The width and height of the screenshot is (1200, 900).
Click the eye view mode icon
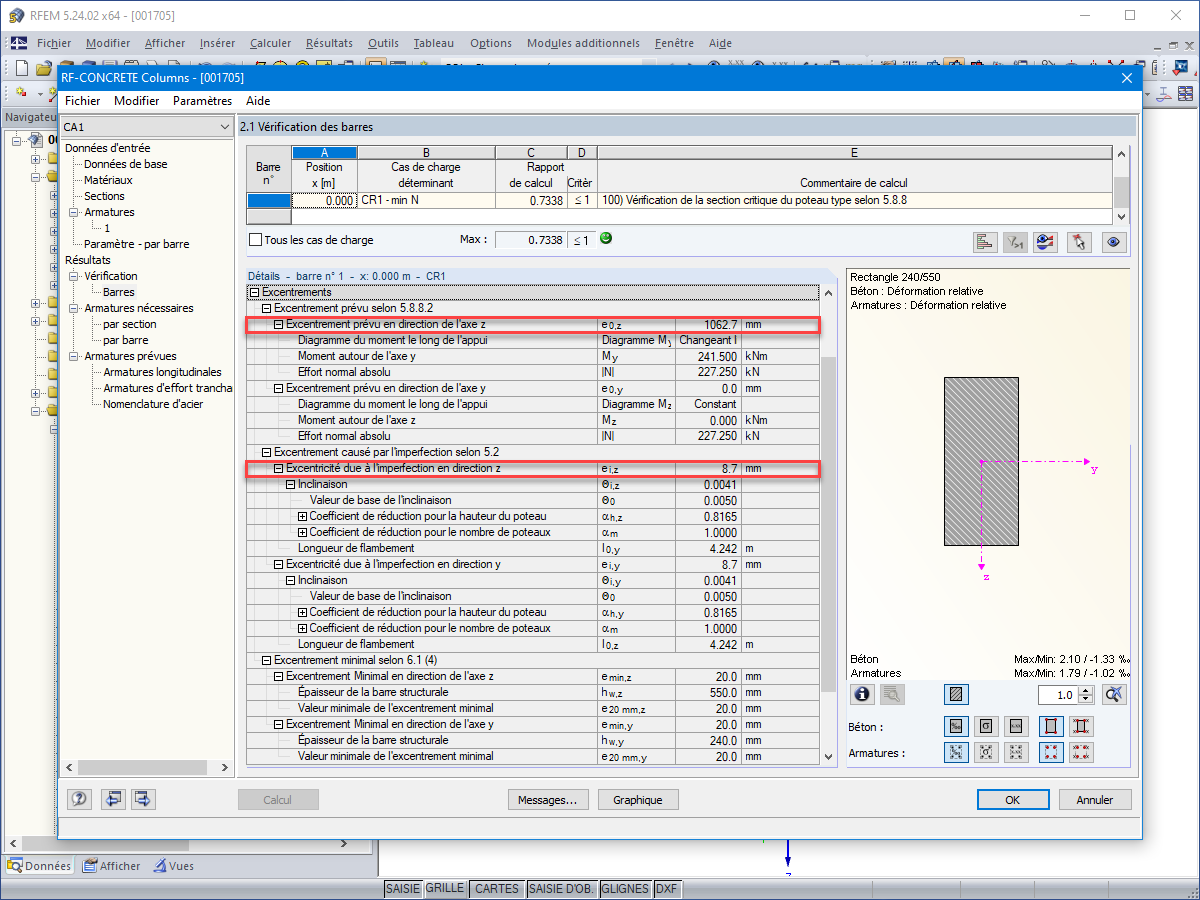click(x=1114, y=241)
